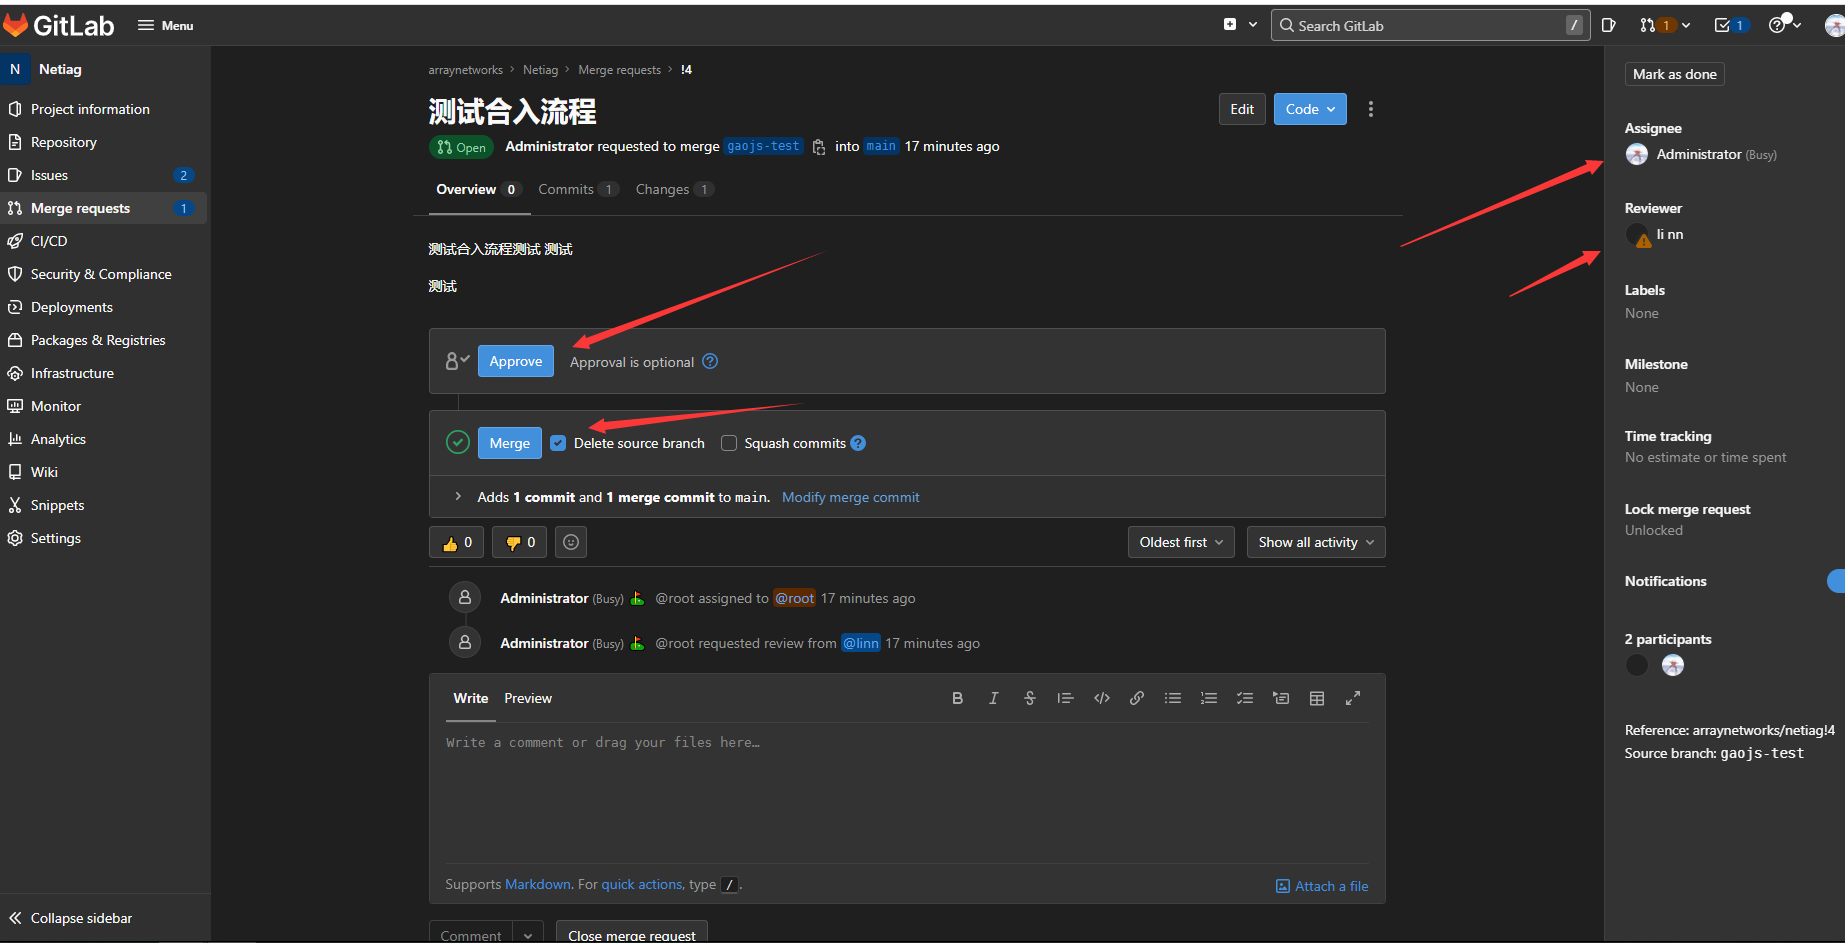Open Analytics chart item in sidebar

click(x=58, y=439)
